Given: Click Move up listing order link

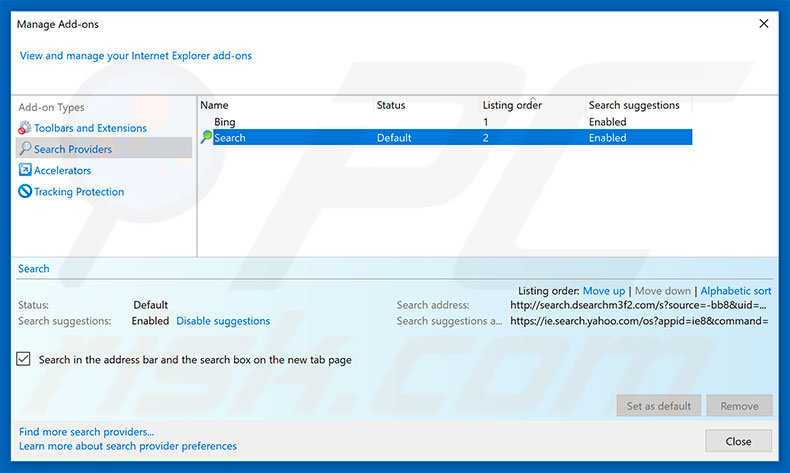Looking at the screenshot, I should pyautogui.click(x=604, y=291).
